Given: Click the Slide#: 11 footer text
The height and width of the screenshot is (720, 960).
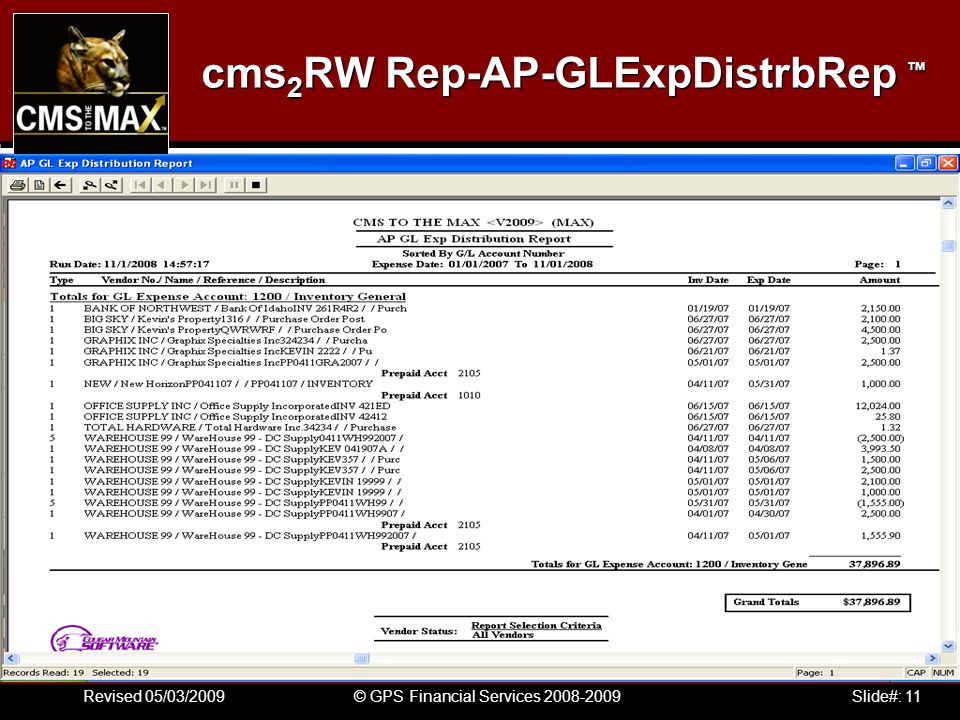Looking at the screenshot, I should (x=886, y=696).
